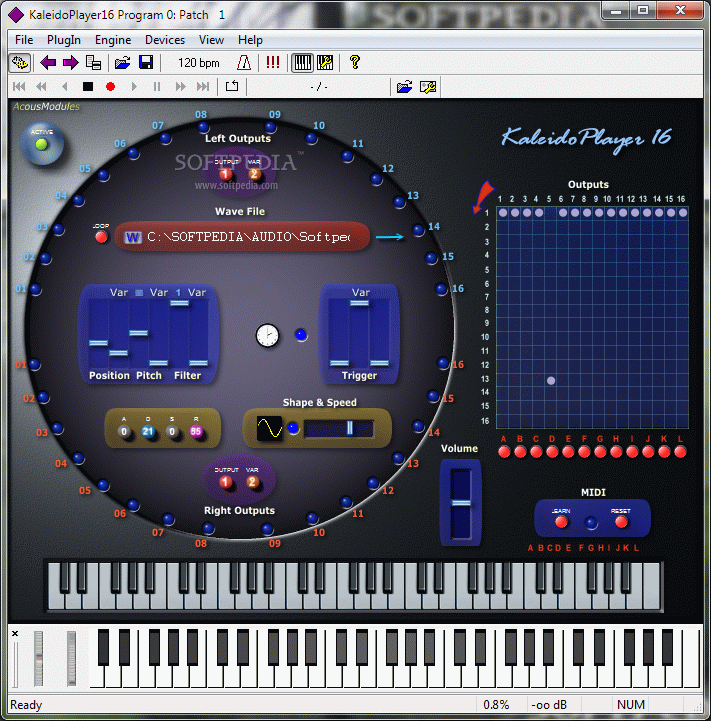Click the MIDI RESET red button
The image size is (711, 721).
click(621, 522)
